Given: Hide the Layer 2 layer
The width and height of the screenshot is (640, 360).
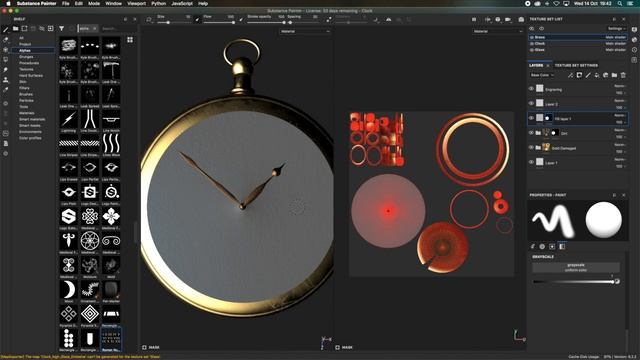Looking at the screenshot, I should pyautogui.click(x=531, y=103).
